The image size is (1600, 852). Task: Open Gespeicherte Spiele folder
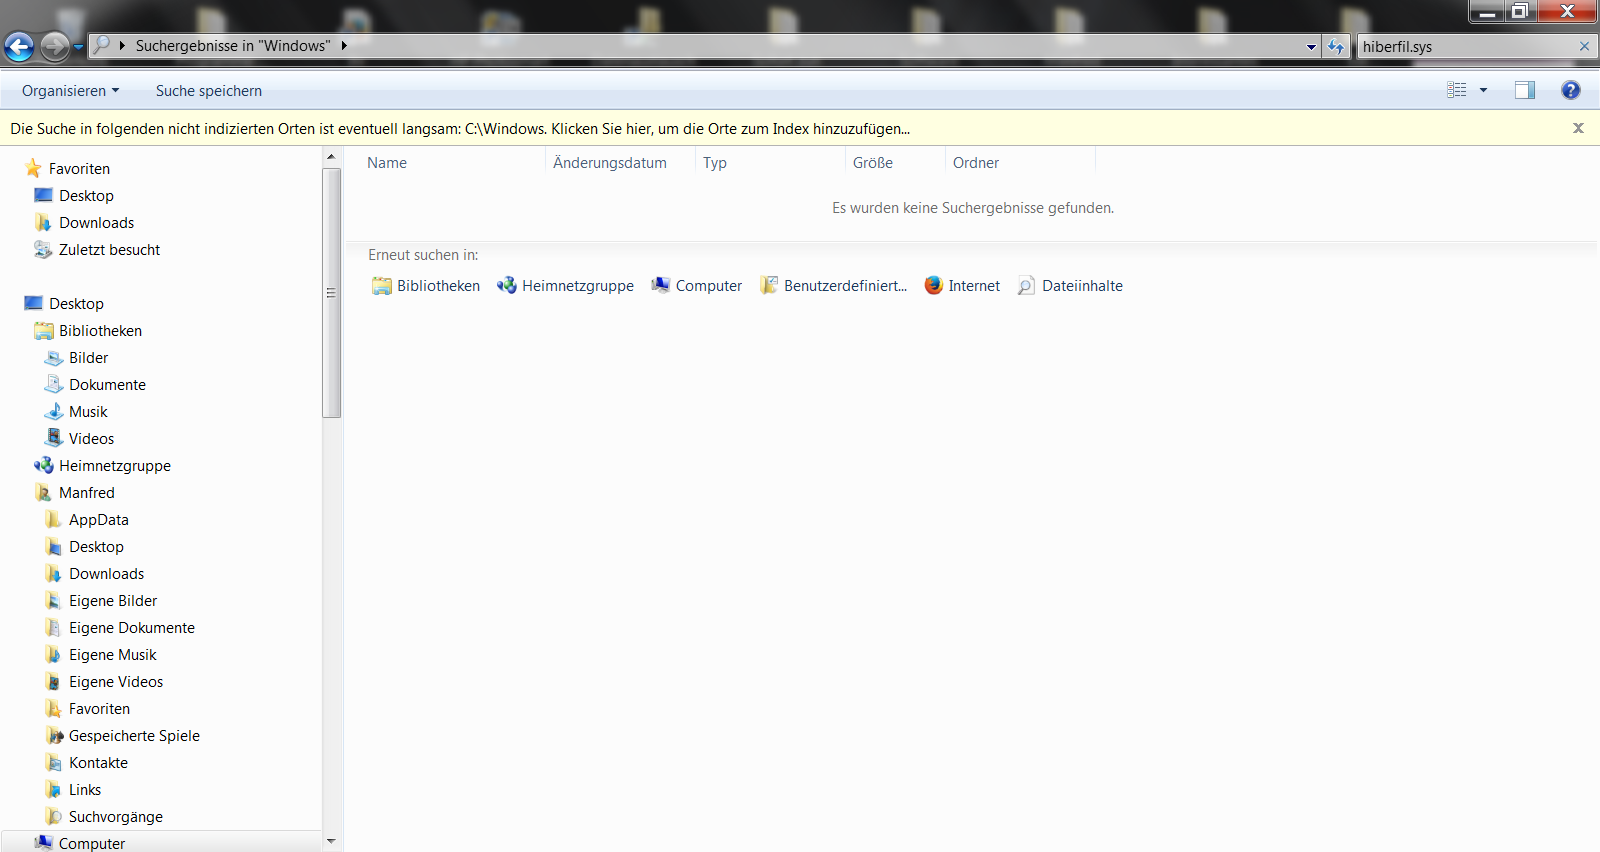(123, 736)
